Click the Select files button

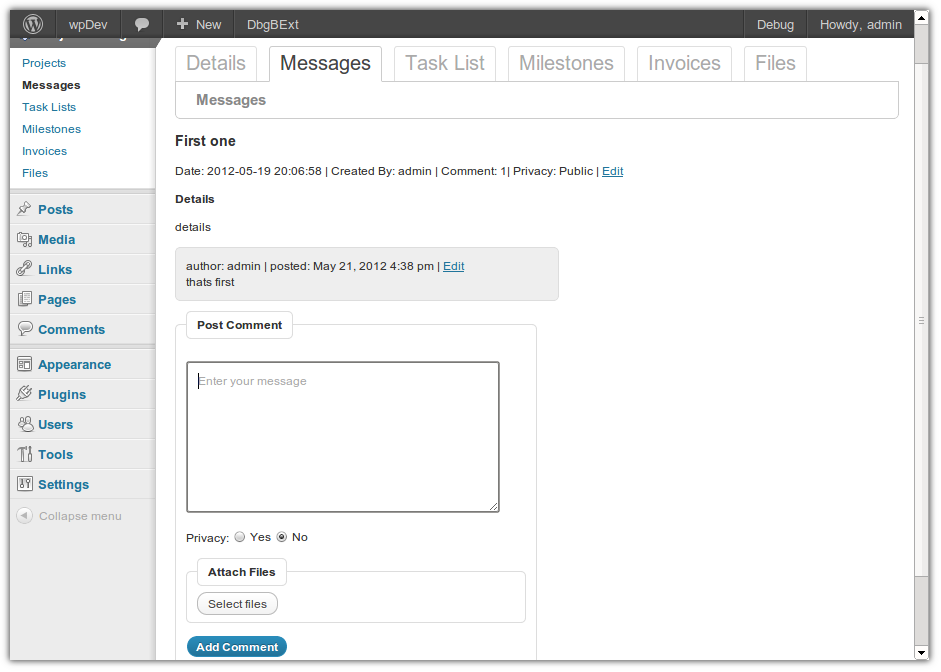point(237,604)
